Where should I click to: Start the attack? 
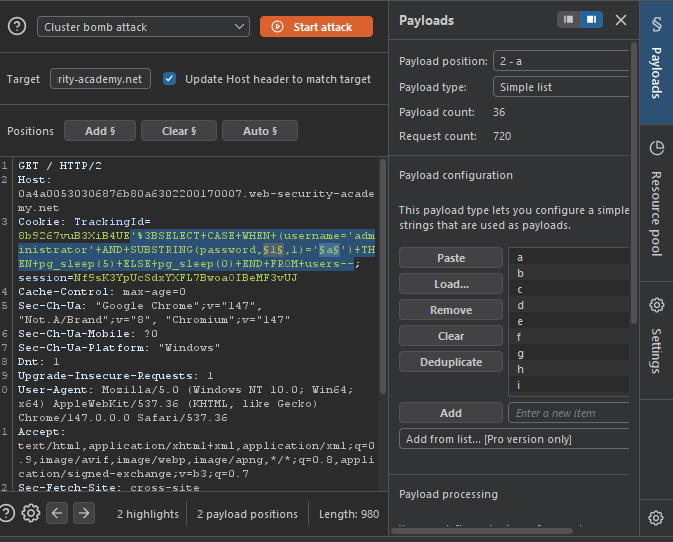tap(316, 27)
